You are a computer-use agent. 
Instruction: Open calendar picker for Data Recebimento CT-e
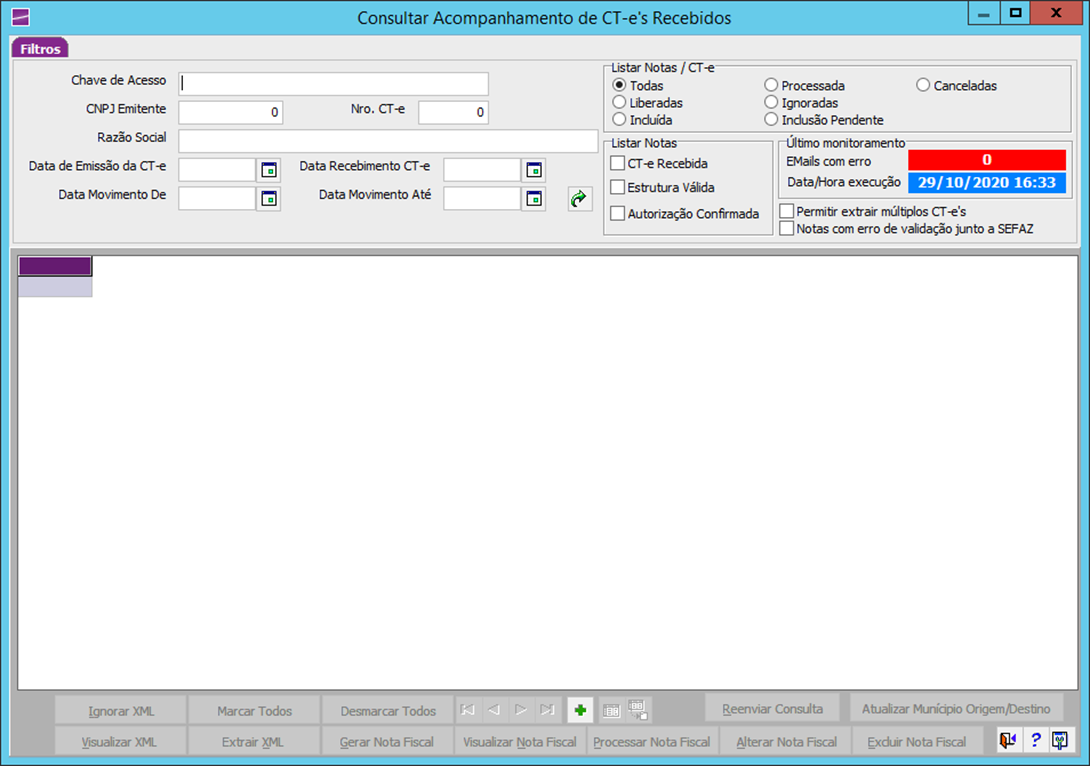[x=534, y=170]
